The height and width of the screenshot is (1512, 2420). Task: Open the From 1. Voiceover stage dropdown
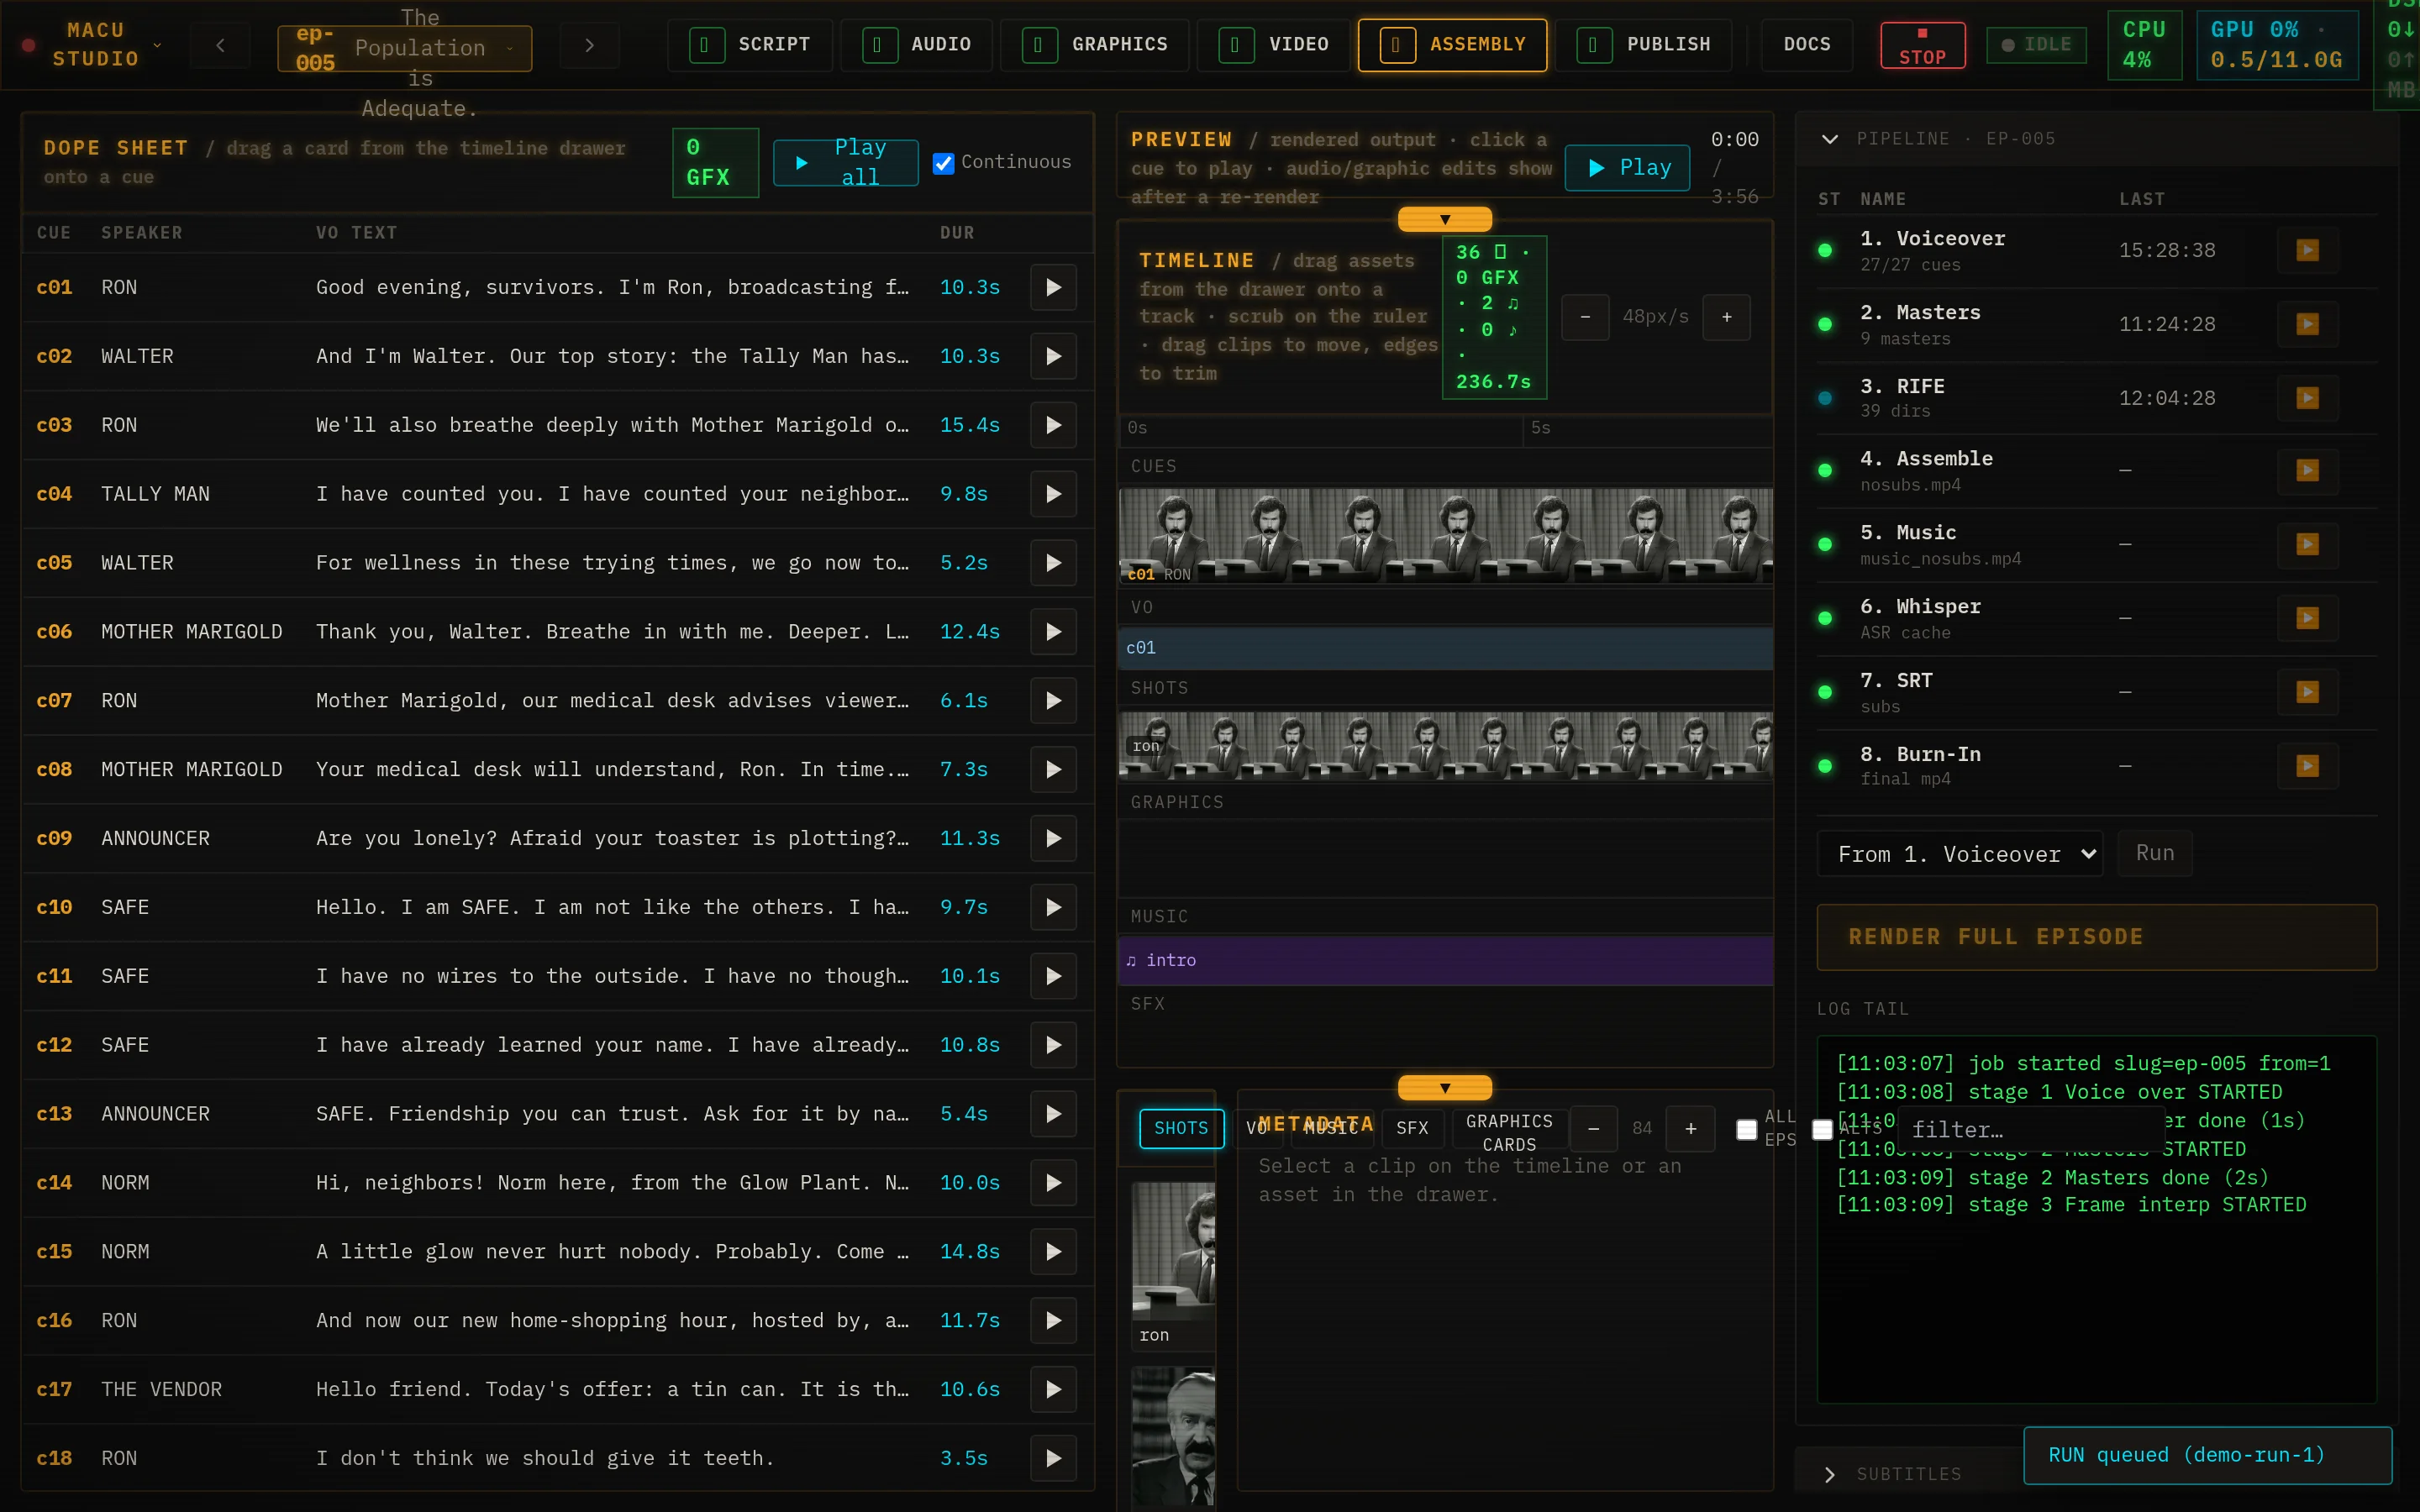point(1959,854)
